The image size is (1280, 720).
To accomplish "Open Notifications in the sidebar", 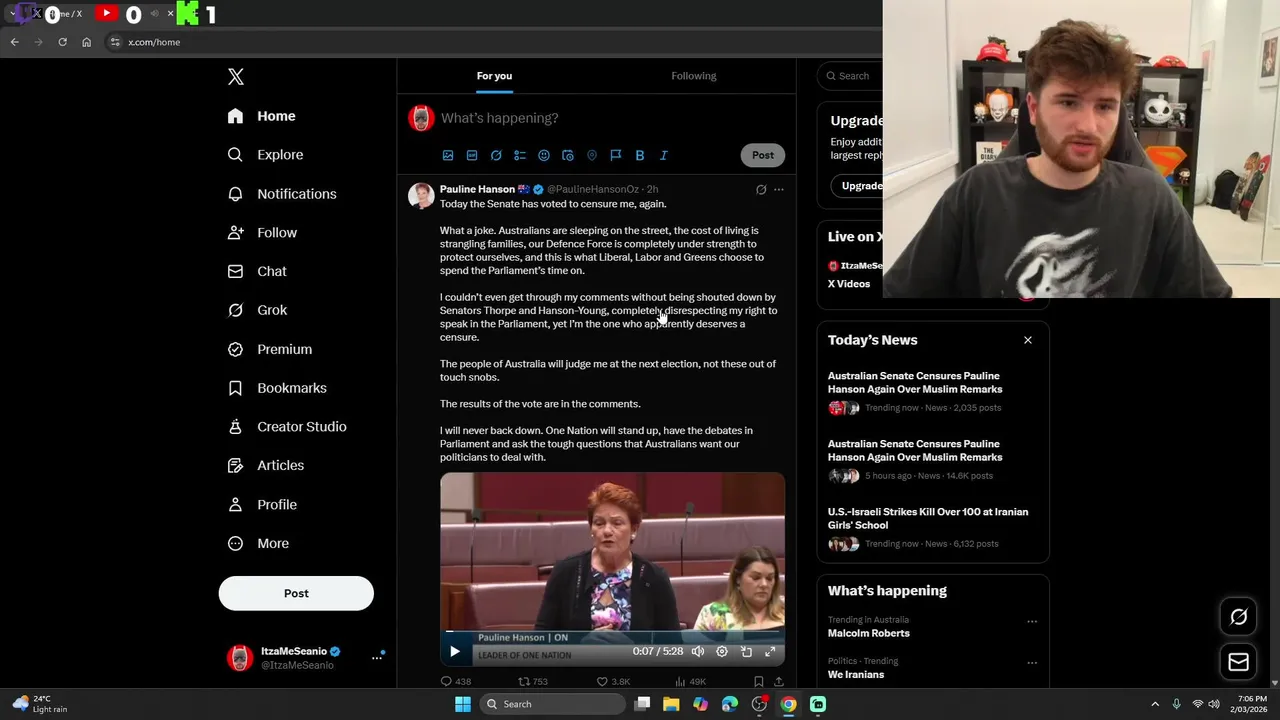I will 282,194.
